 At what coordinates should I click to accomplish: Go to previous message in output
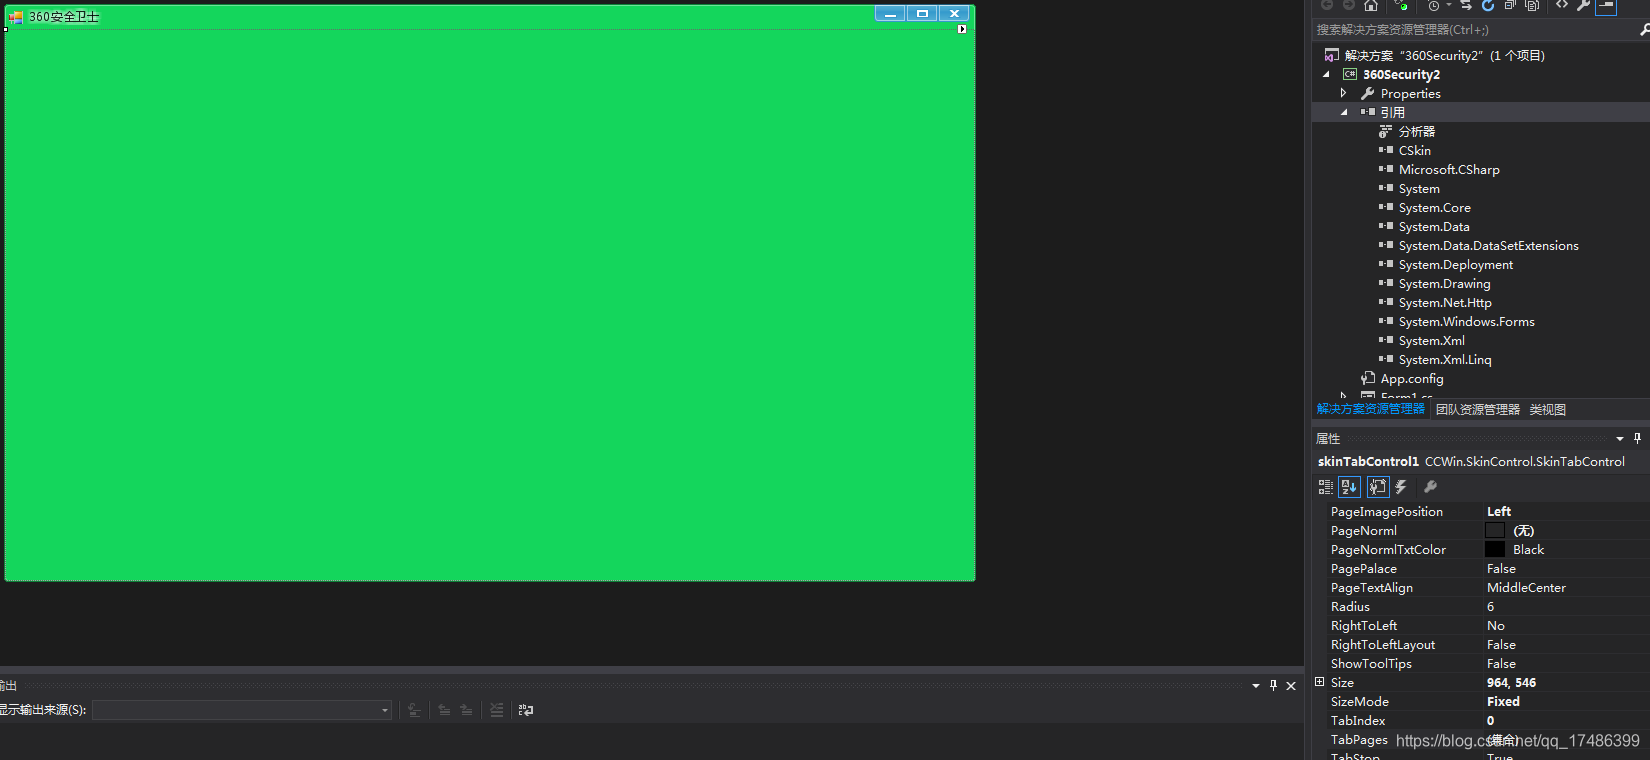pos(444,710)
